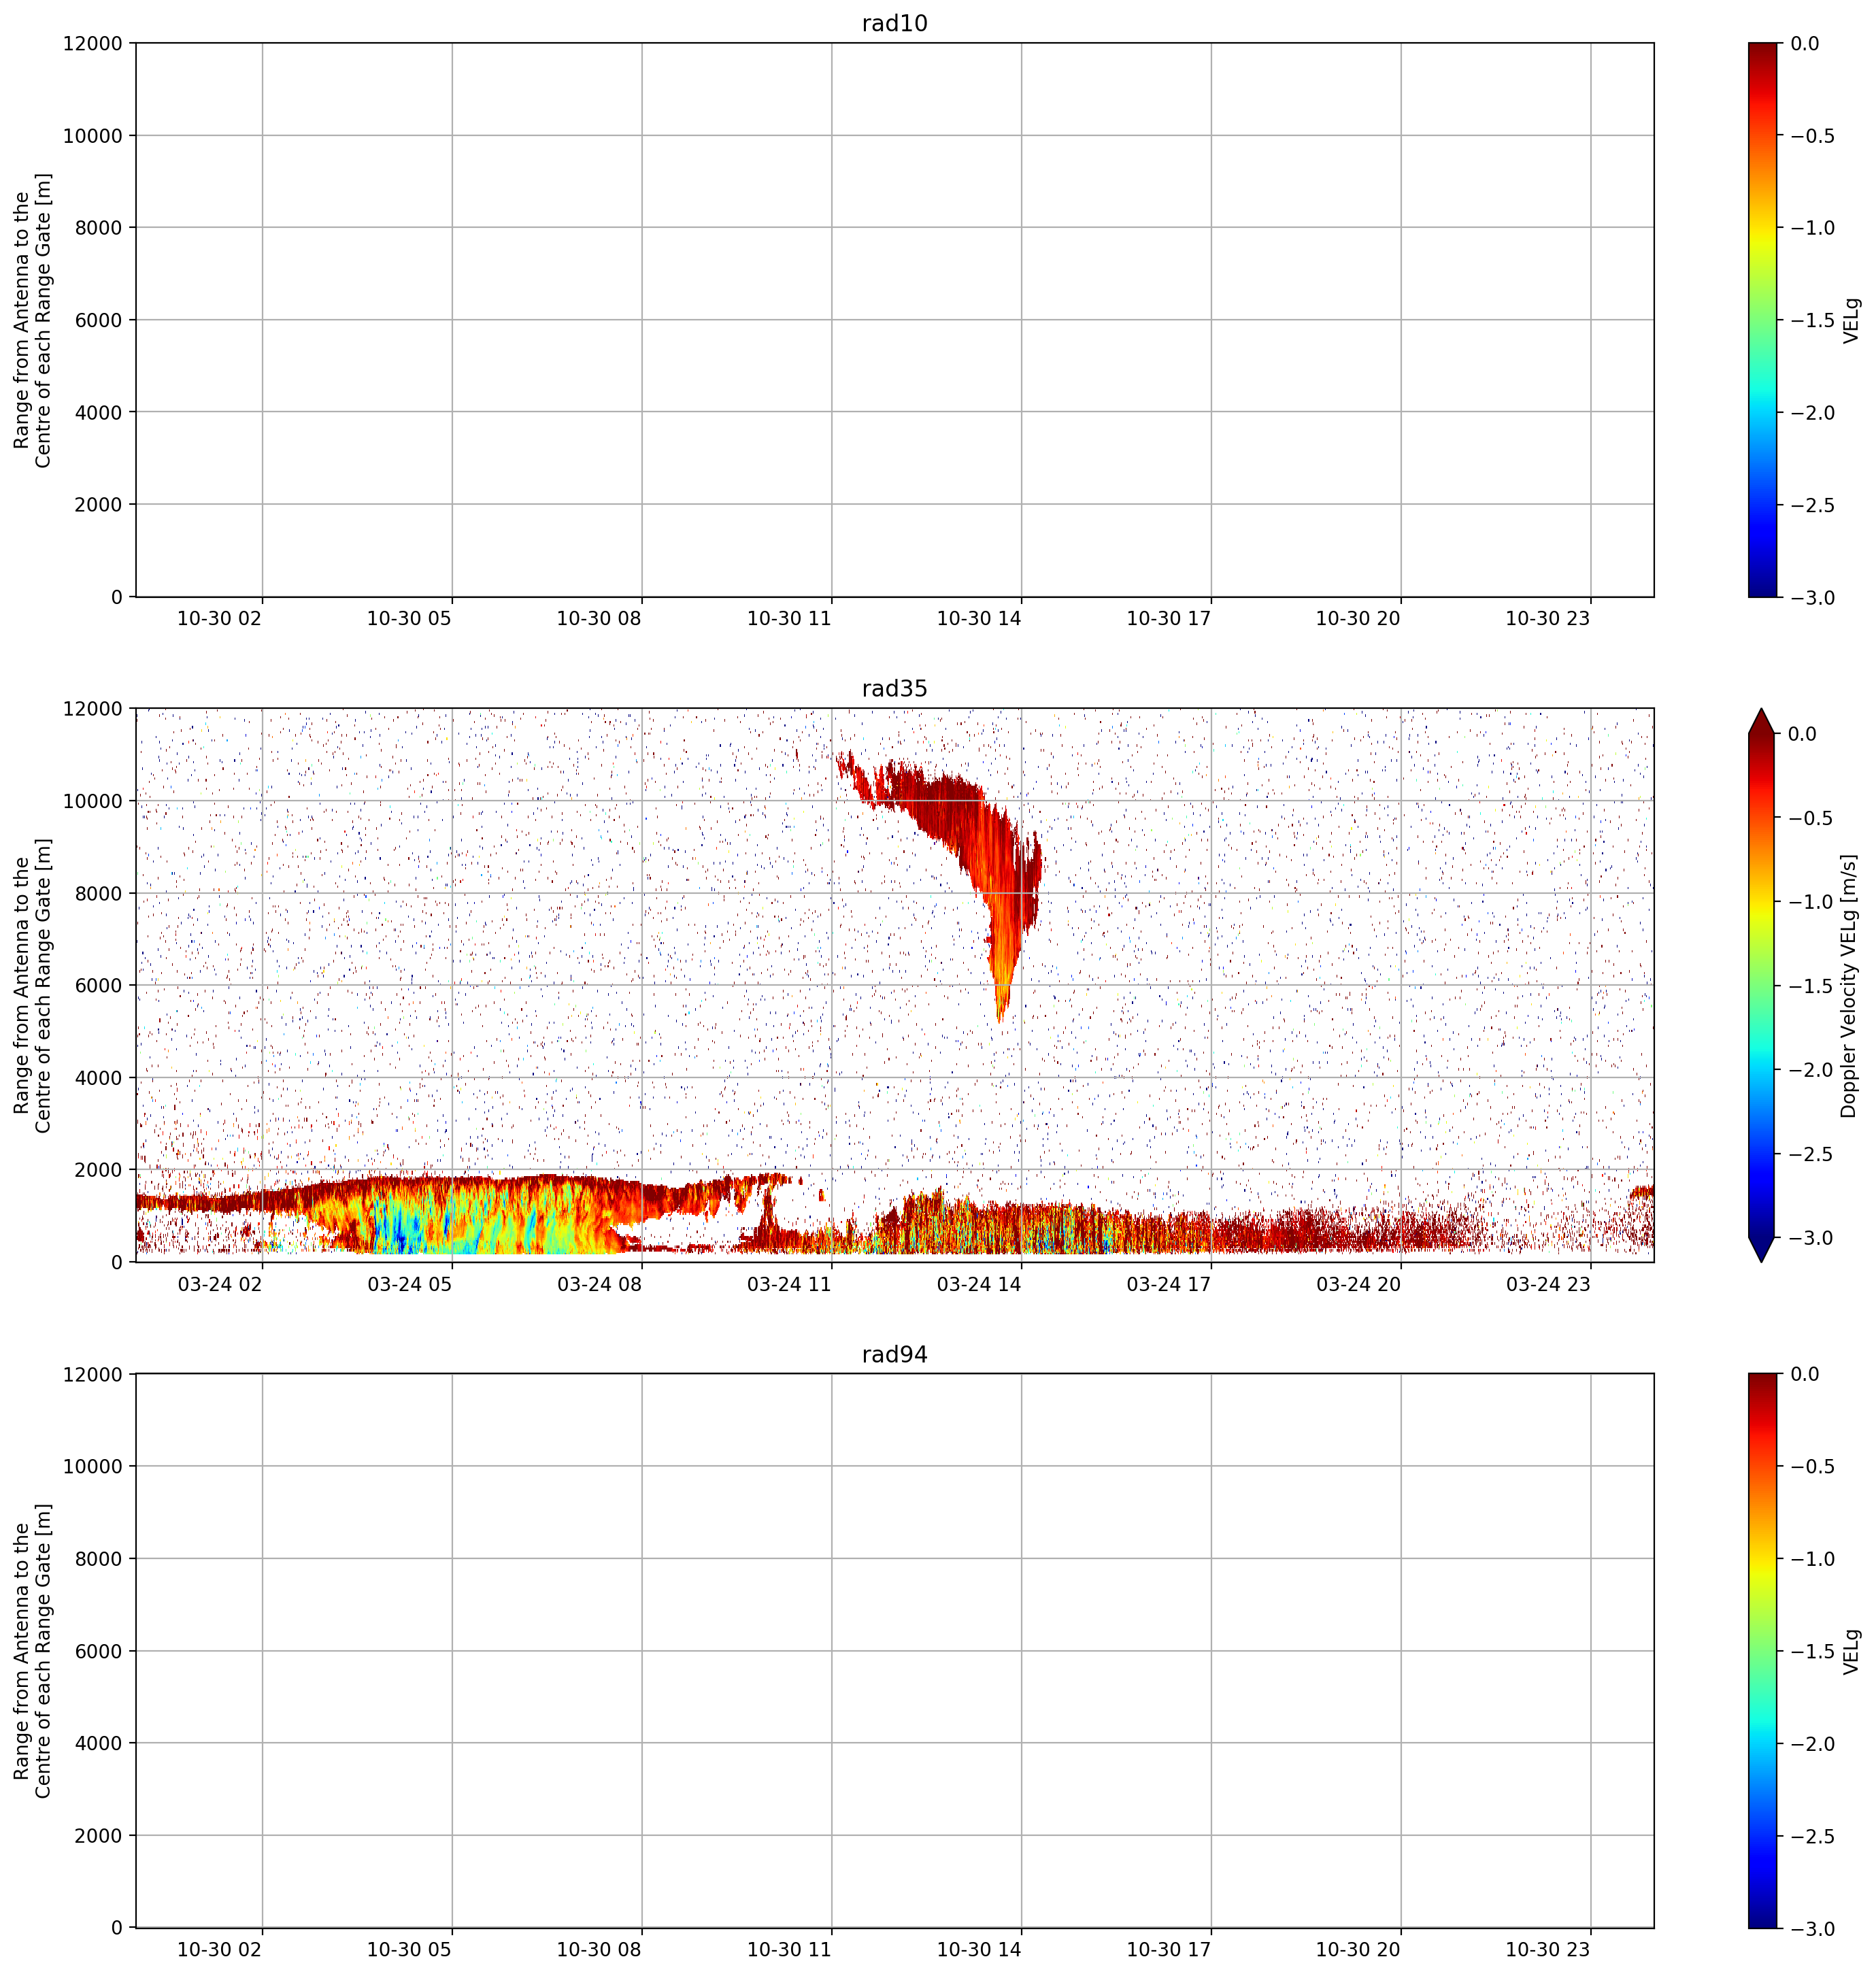Click '10-30 20' tick under rad94 plot
This screenshot has width=1876, height=1974.
tap(1358, 1949)
